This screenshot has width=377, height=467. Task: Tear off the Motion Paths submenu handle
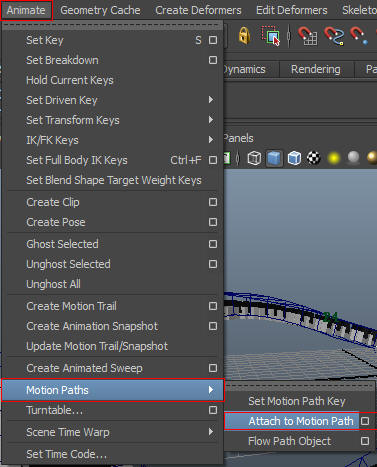tap(299, 386)
